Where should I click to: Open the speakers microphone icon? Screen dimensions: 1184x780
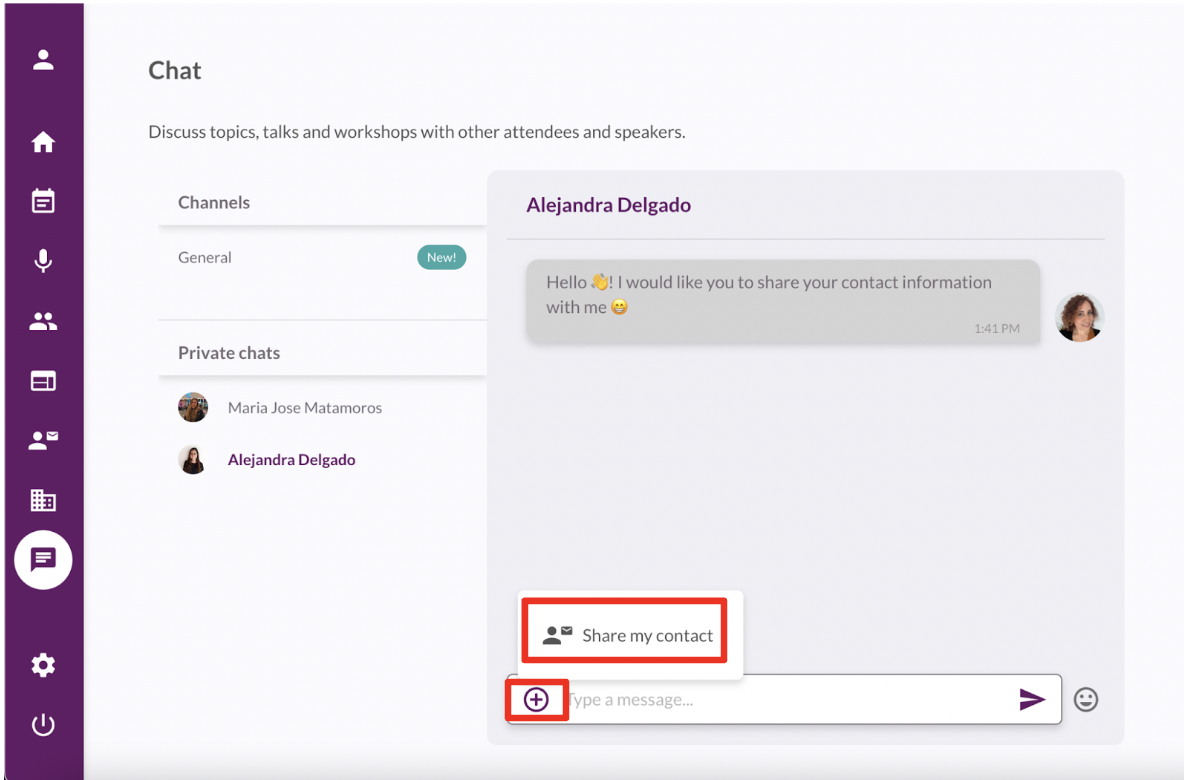[x=43, y=261]
